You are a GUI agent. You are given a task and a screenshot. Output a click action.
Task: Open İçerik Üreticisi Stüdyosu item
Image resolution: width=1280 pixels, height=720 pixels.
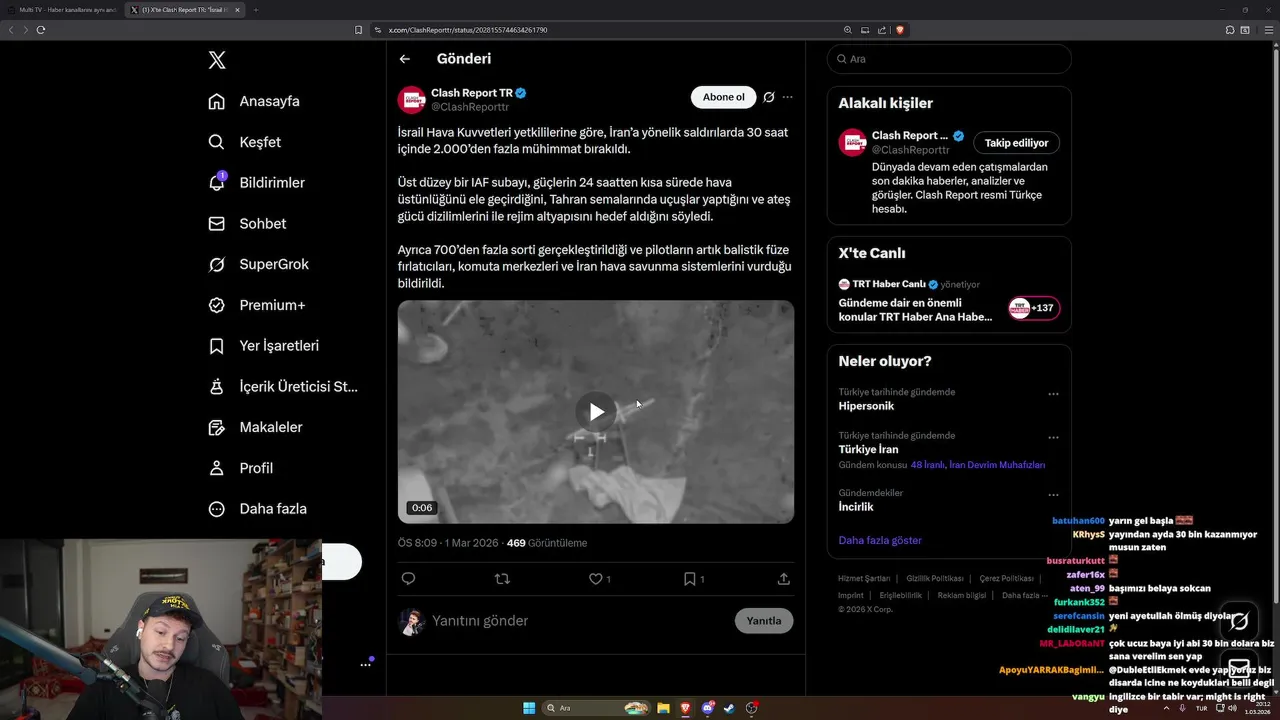283,386
